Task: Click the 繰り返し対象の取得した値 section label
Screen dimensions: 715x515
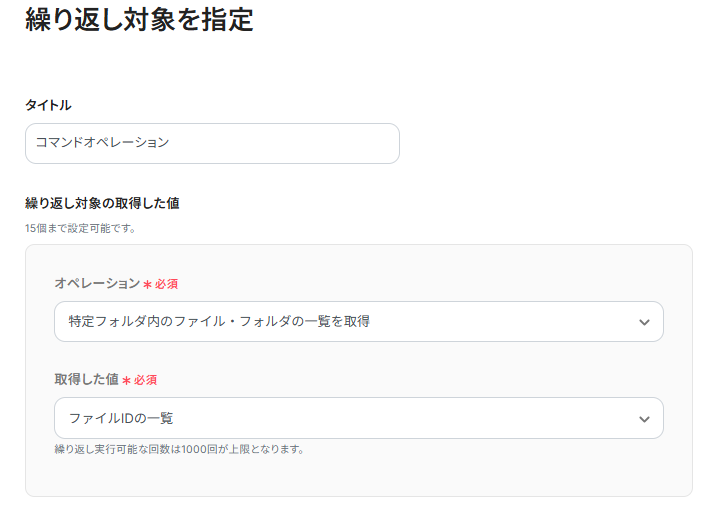Action: pos(102,203)
